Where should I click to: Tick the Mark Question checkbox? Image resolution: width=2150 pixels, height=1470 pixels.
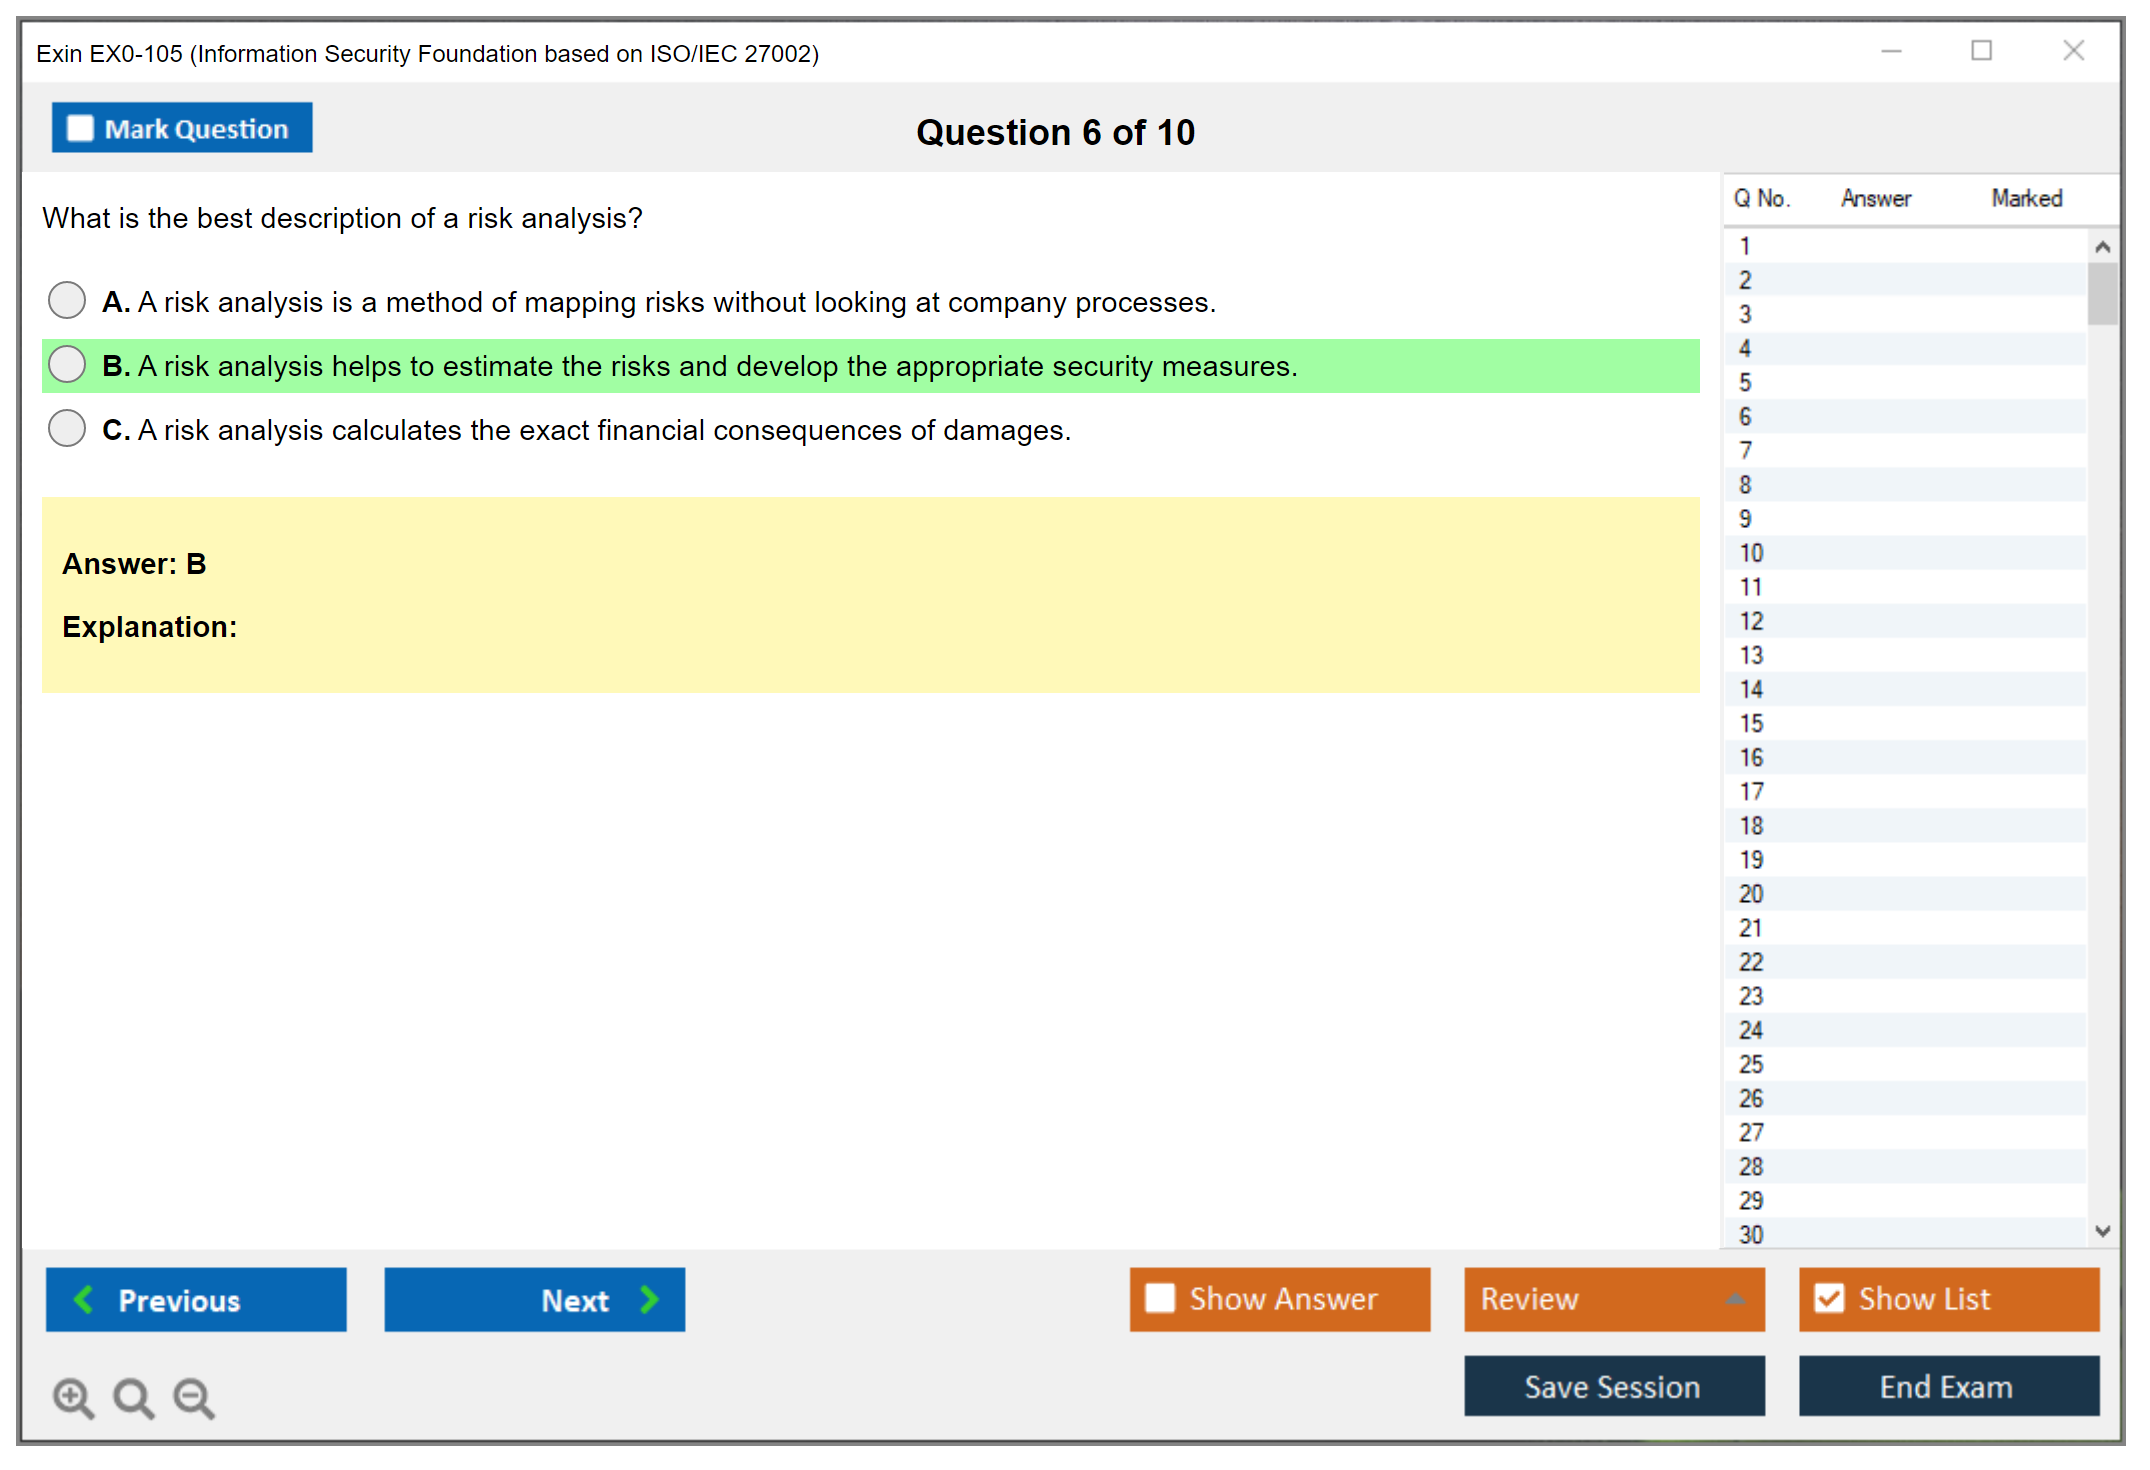pyautogui.click(x=80, y=129)
